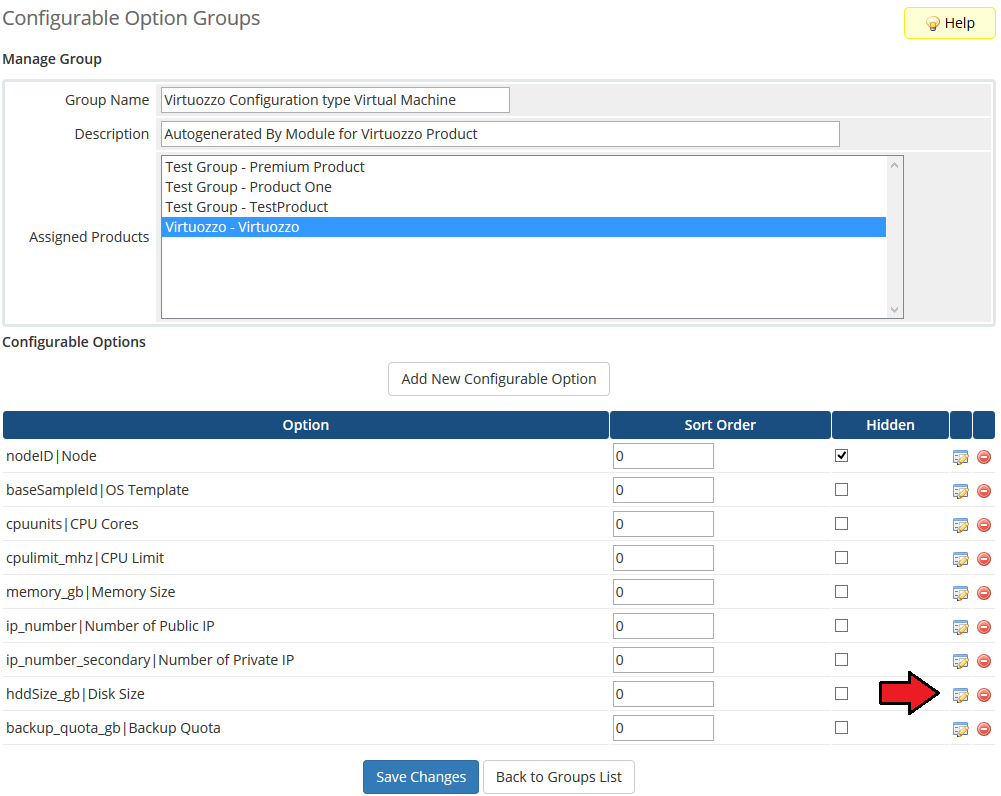The image size is (1001, 796).
Task: Delete the baseSampleId|OS Template option
Action: (x=984, y=491)
